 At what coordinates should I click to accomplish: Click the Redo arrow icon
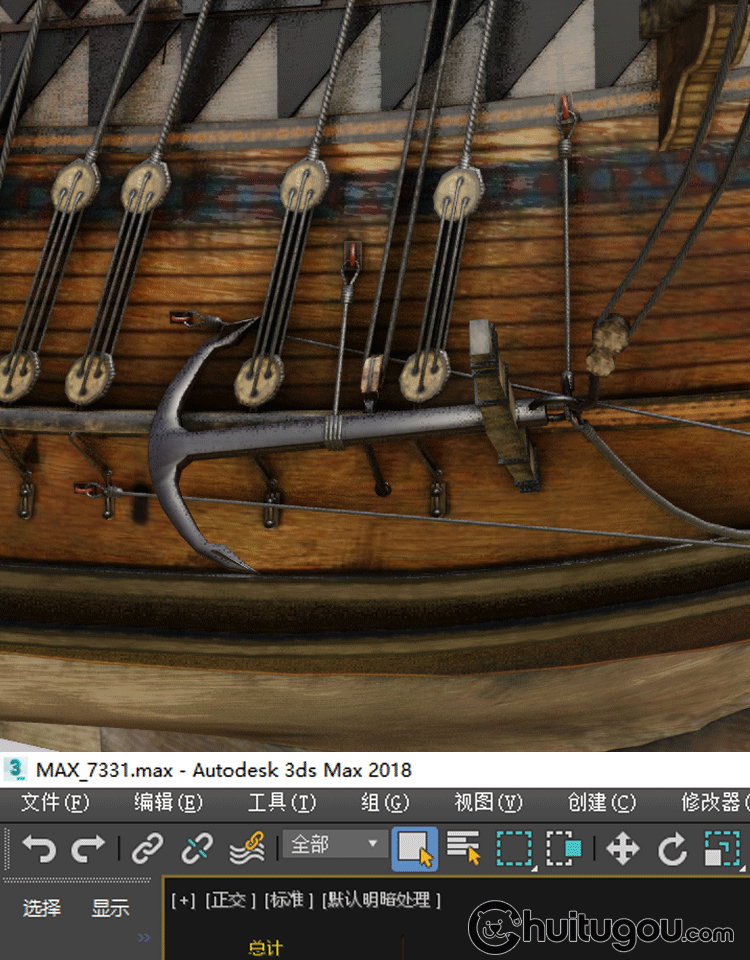[88, 849]
